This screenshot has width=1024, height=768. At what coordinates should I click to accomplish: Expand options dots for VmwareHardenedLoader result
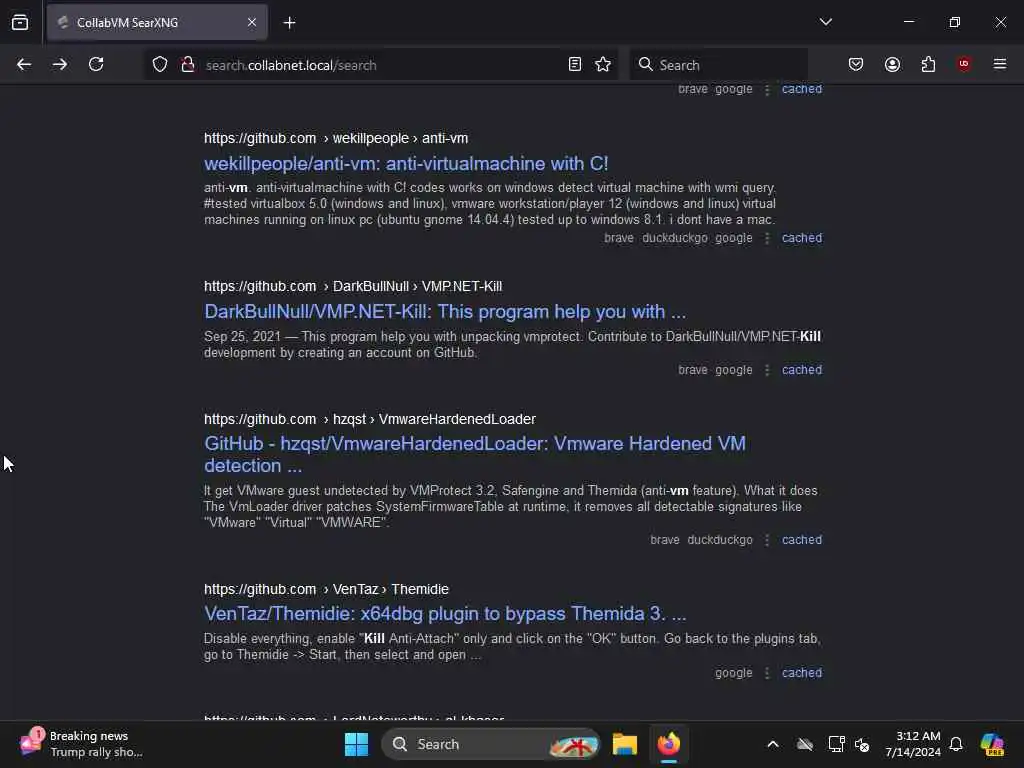pos(767,541)
